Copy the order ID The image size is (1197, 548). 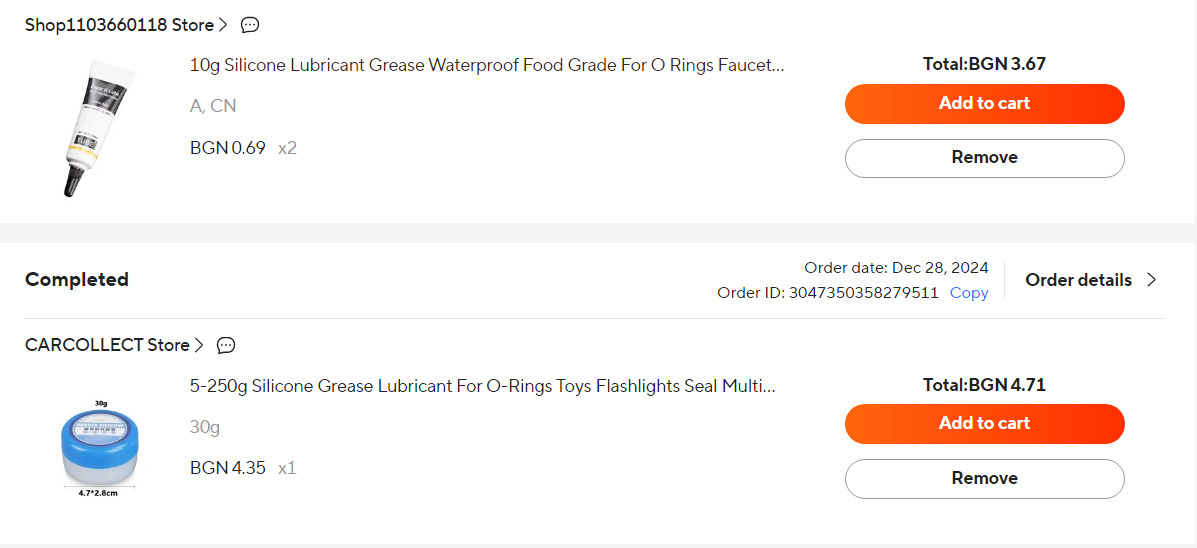point(968,293)
